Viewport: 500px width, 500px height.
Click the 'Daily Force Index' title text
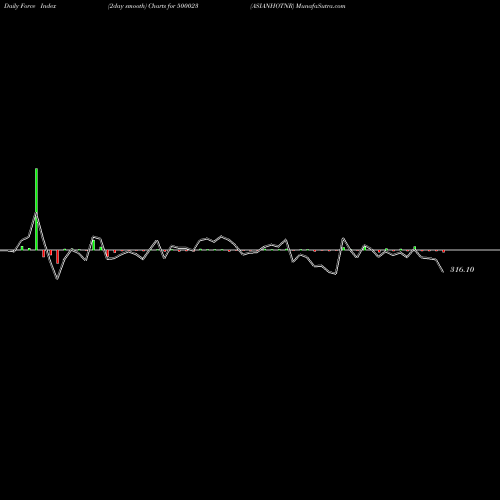coord(30,6)
